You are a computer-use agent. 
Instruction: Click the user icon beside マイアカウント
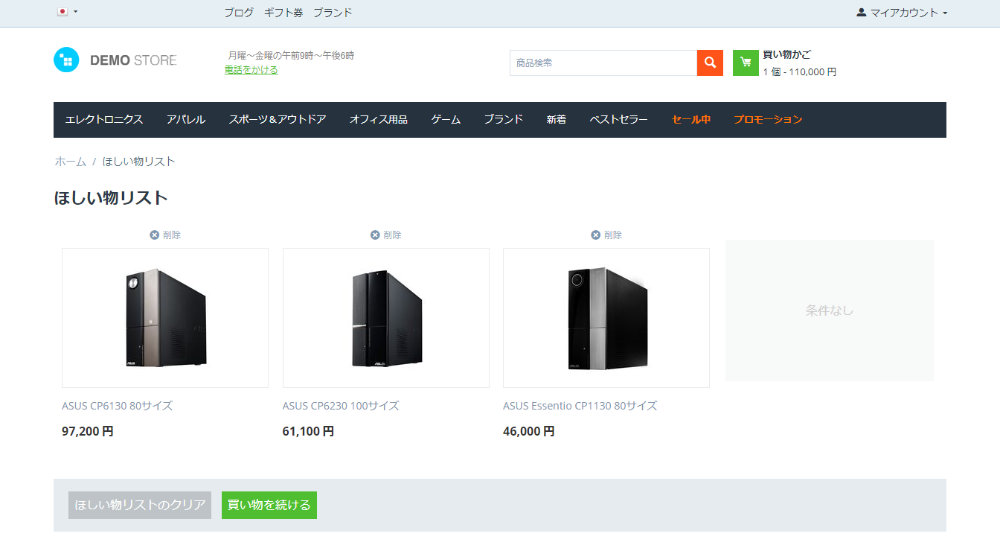coord(861,12)
